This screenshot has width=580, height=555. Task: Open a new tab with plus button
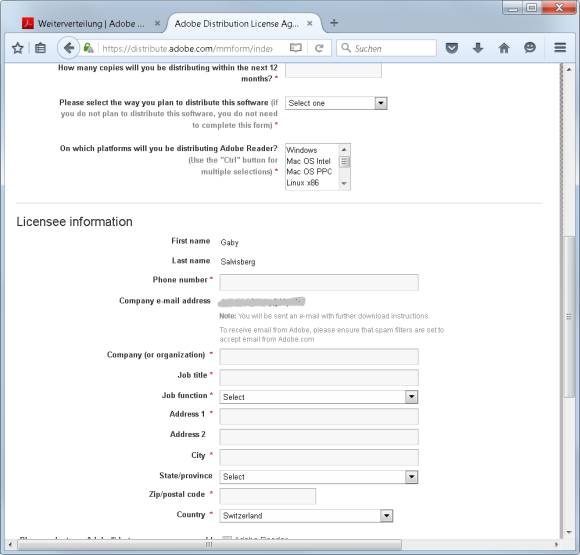point(334,23)
